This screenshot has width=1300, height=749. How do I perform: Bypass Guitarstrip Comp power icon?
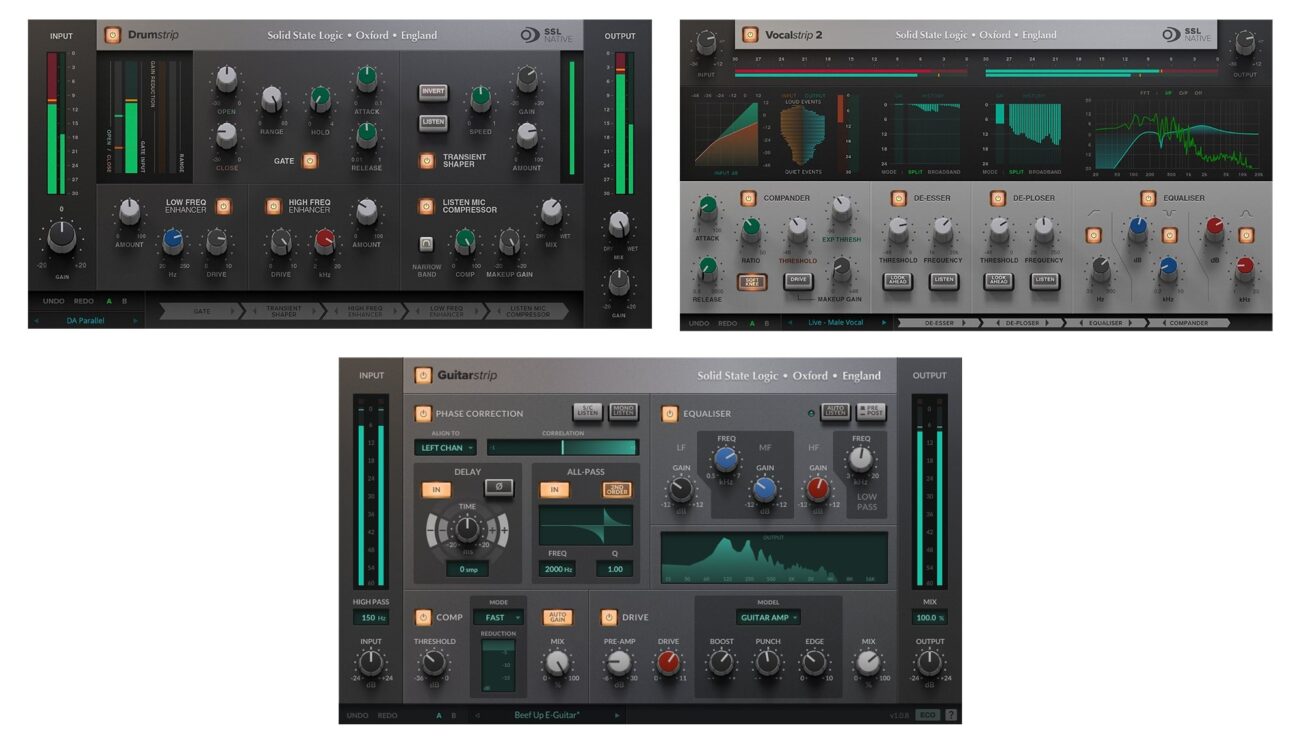(x=422, y=617)
